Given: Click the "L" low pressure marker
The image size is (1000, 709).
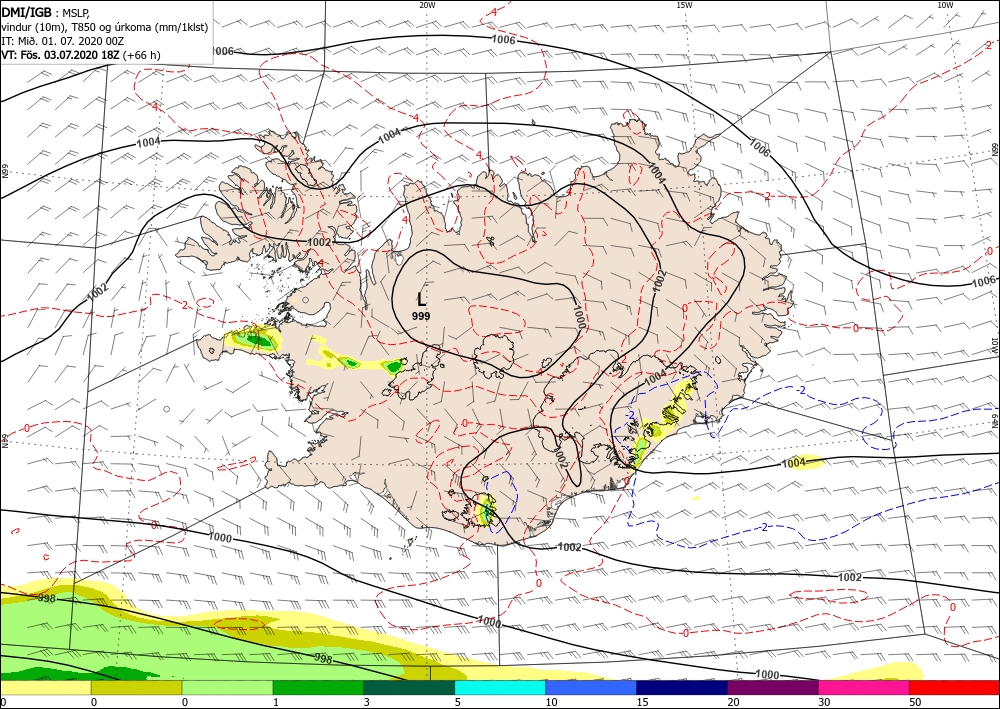Looking at the screenshot, I should pos(421,299).
